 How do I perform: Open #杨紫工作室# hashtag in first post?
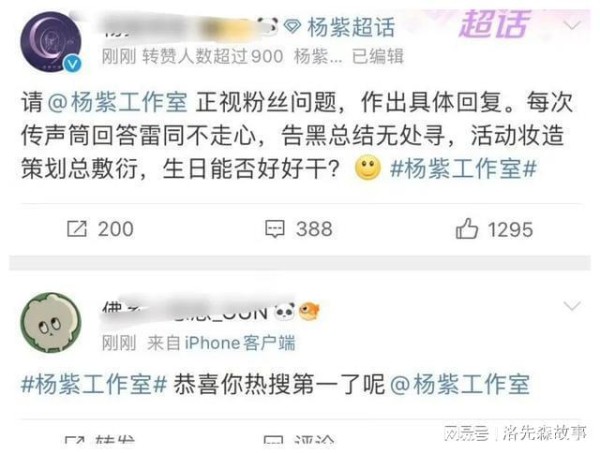point(463,169)
